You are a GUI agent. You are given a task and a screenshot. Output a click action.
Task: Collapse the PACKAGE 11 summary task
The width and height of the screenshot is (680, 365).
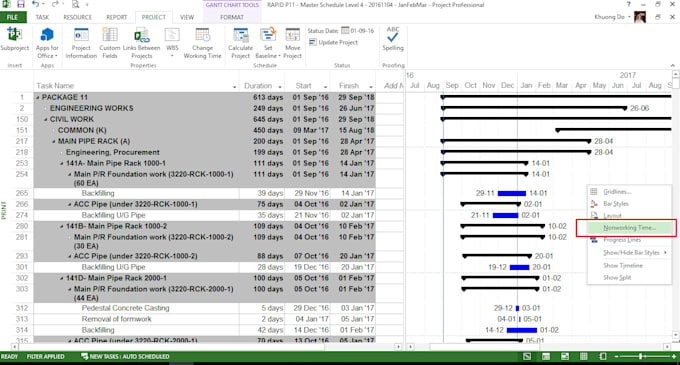(38, 98)
